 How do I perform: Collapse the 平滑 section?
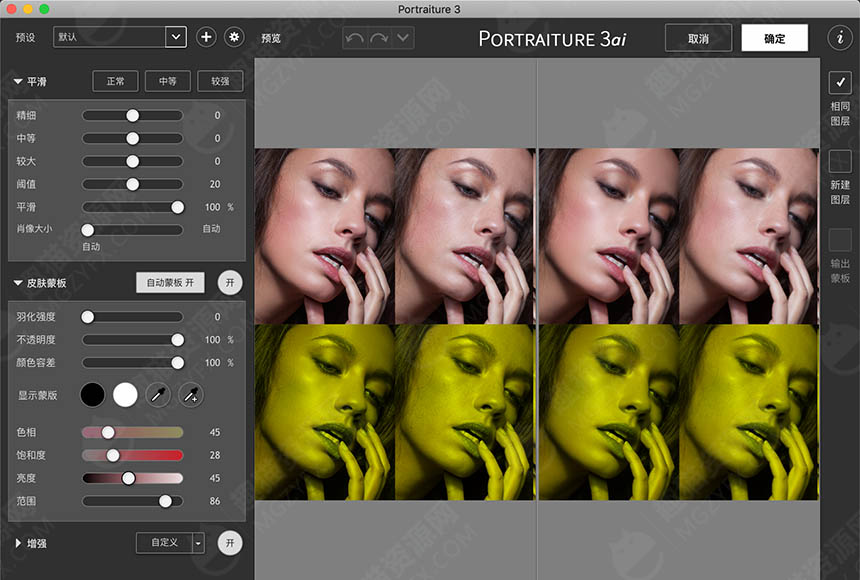pyautogui.click(x=18, y=82)
